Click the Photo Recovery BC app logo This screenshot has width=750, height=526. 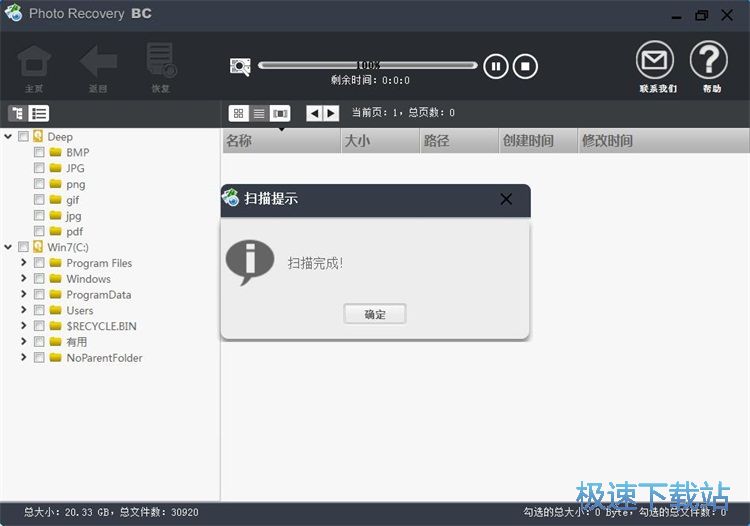13,13
